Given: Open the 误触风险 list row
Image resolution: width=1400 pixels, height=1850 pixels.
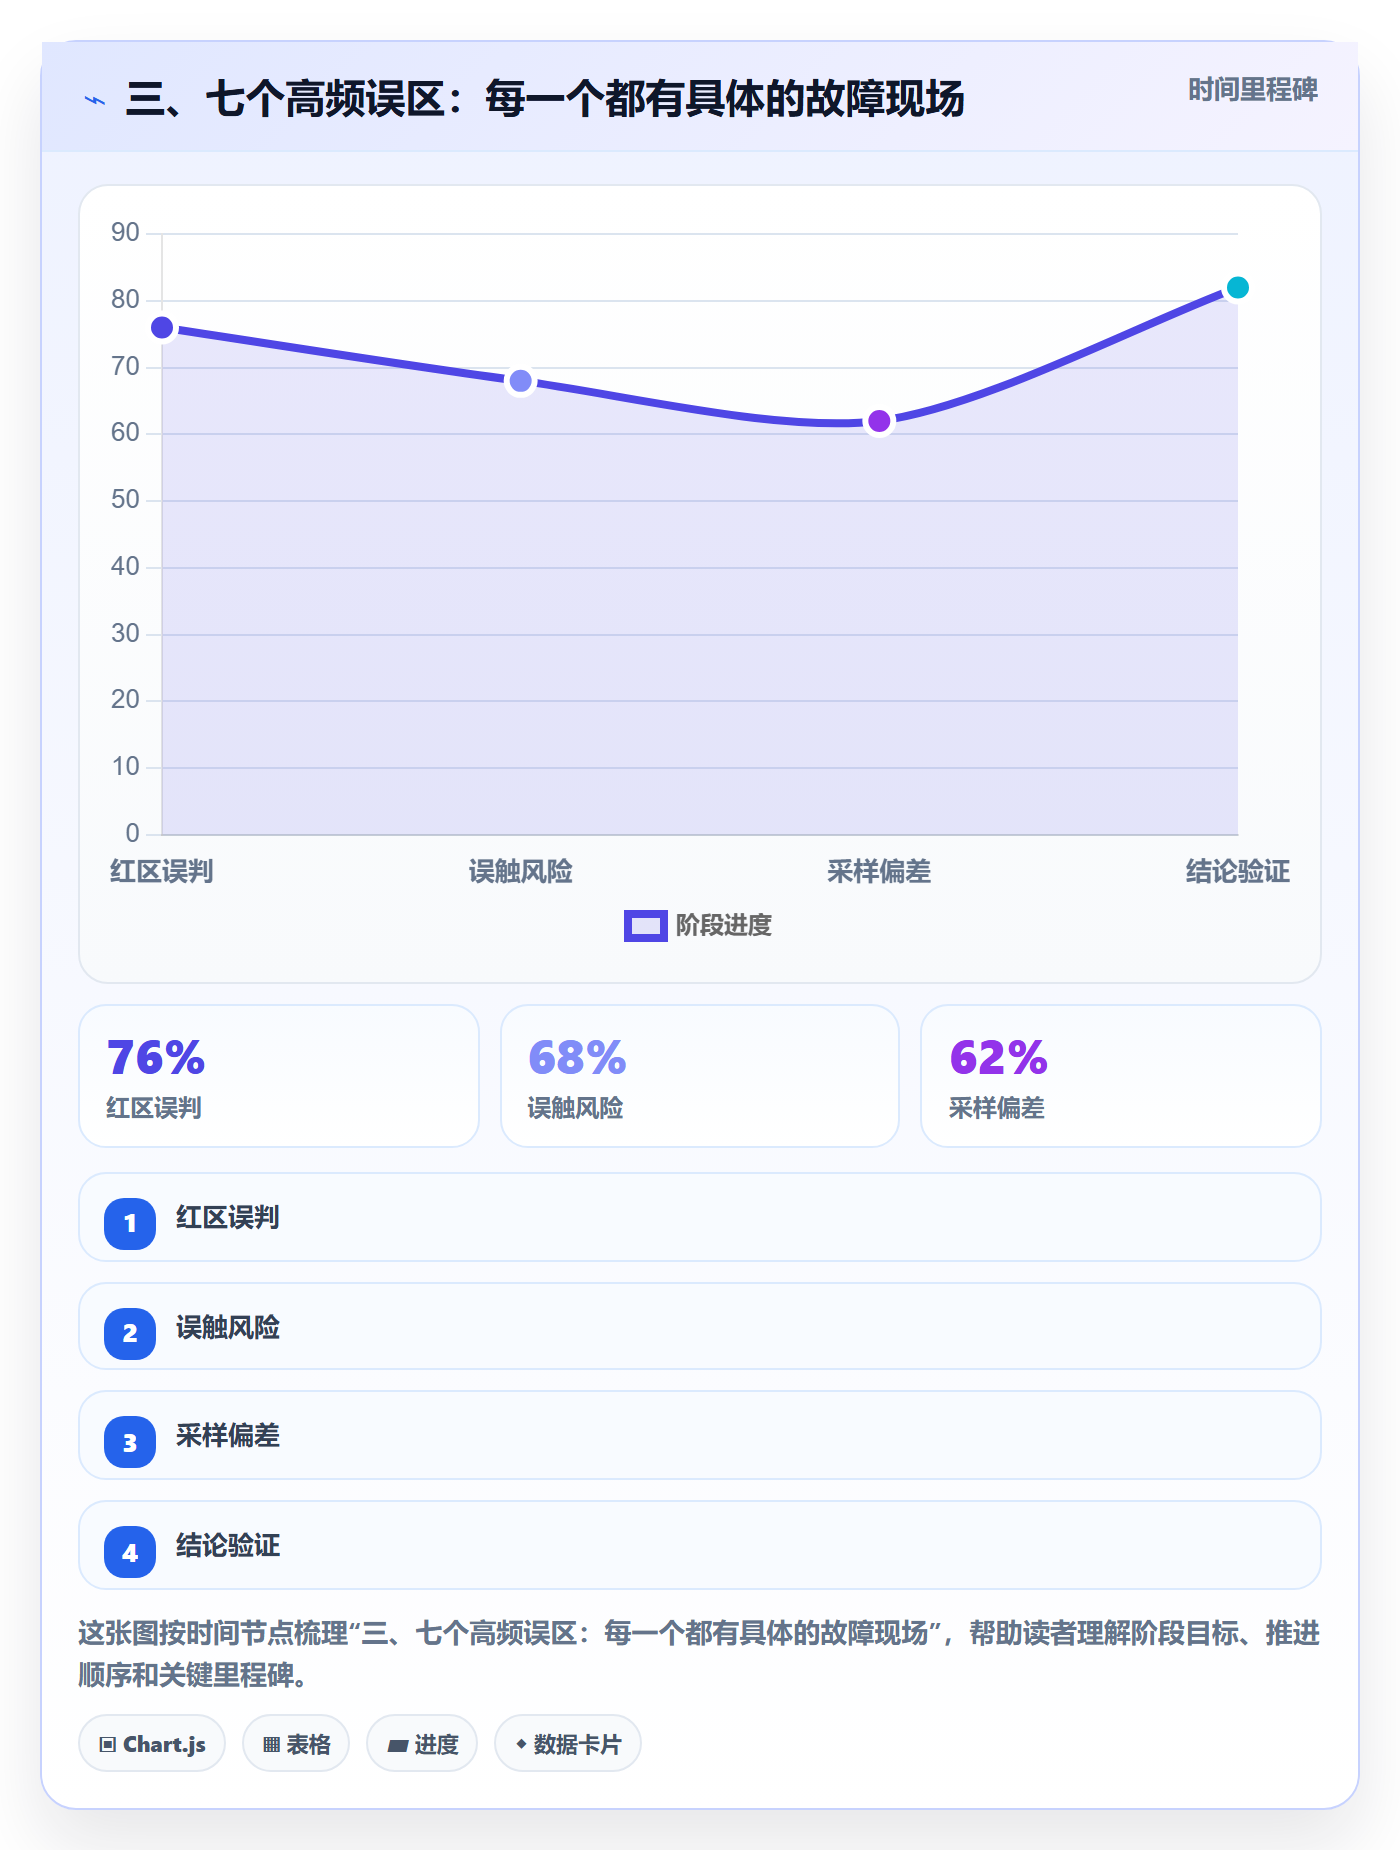Looking at the screenshot, I should [x=700, y=1327].
